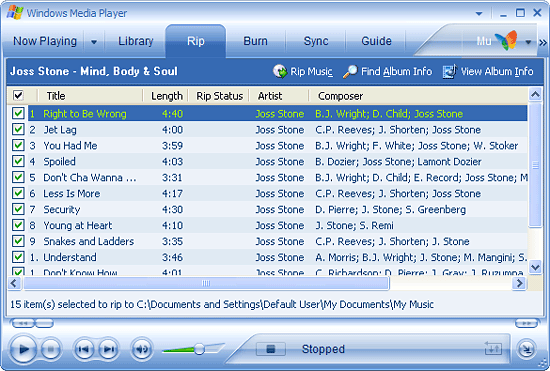Toggle the shuffle icon in status area
550x371 pixels.
pyautogui.click(x=493, y=349)
